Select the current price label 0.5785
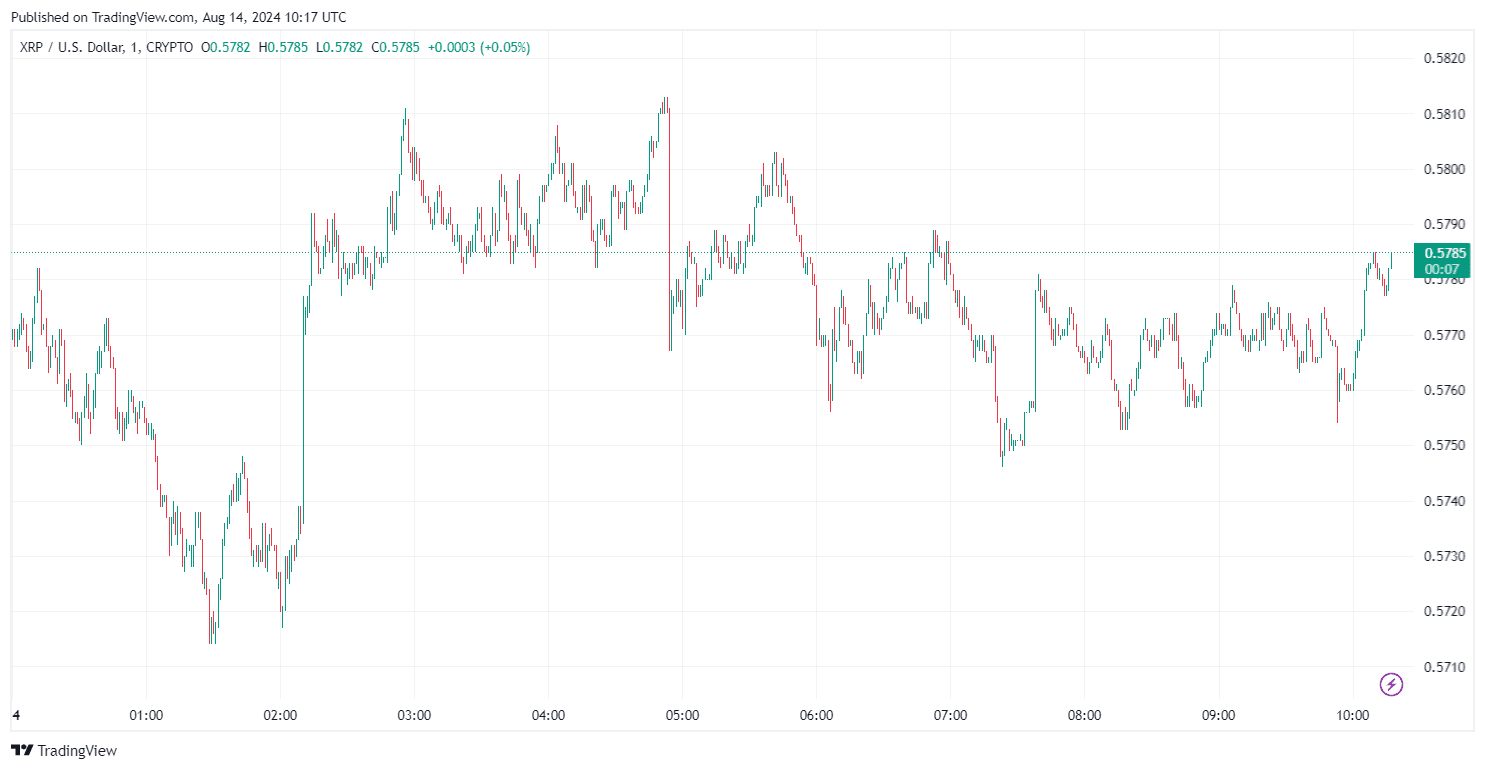Screen dimensions: 1485x770 [1445, 253]
